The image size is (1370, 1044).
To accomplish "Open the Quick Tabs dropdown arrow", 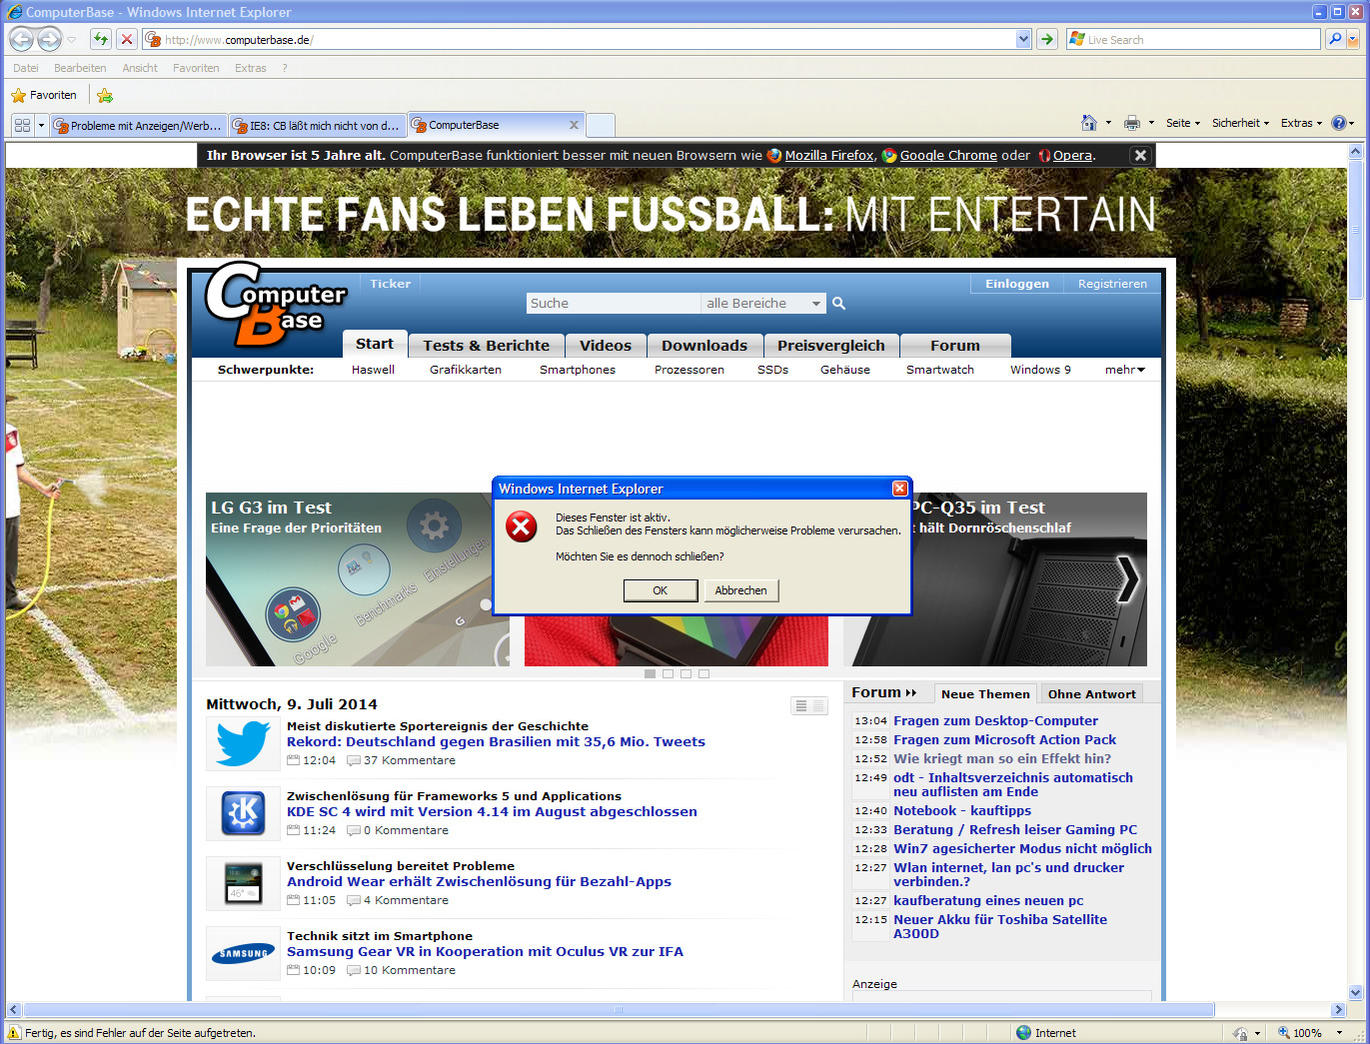I will pos(41,125).
